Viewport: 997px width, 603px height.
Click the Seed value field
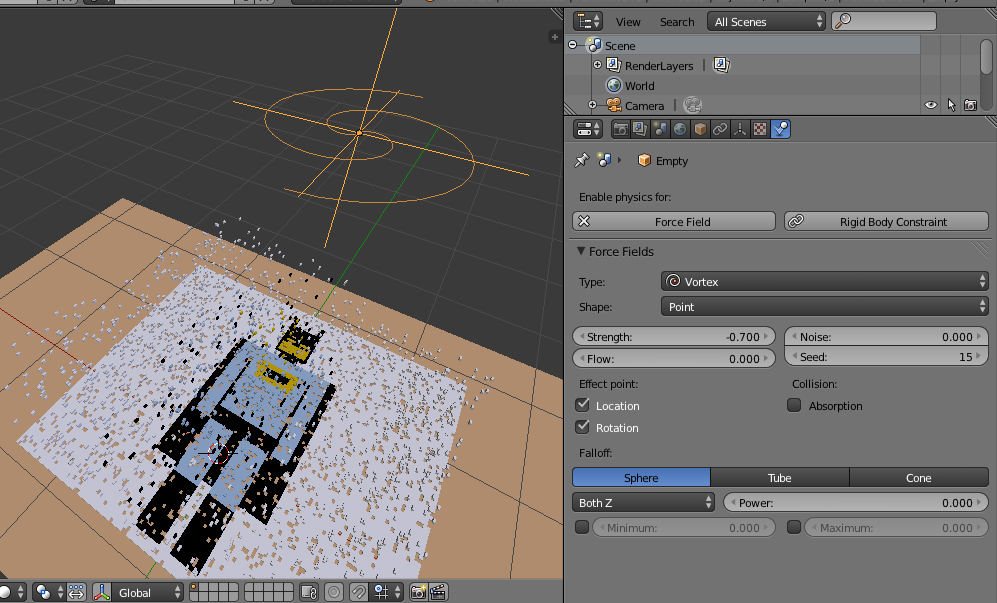[x=886, y=357]
